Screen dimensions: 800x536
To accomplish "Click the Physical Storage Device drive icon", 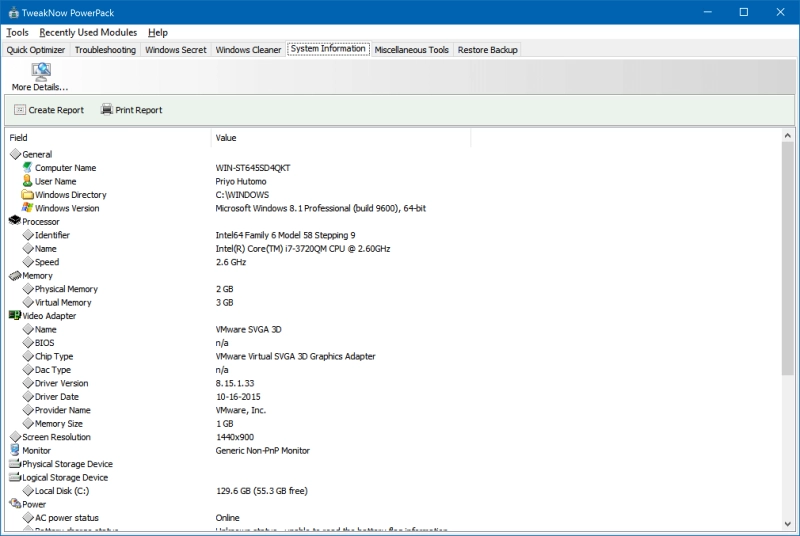I will [15, 464].
